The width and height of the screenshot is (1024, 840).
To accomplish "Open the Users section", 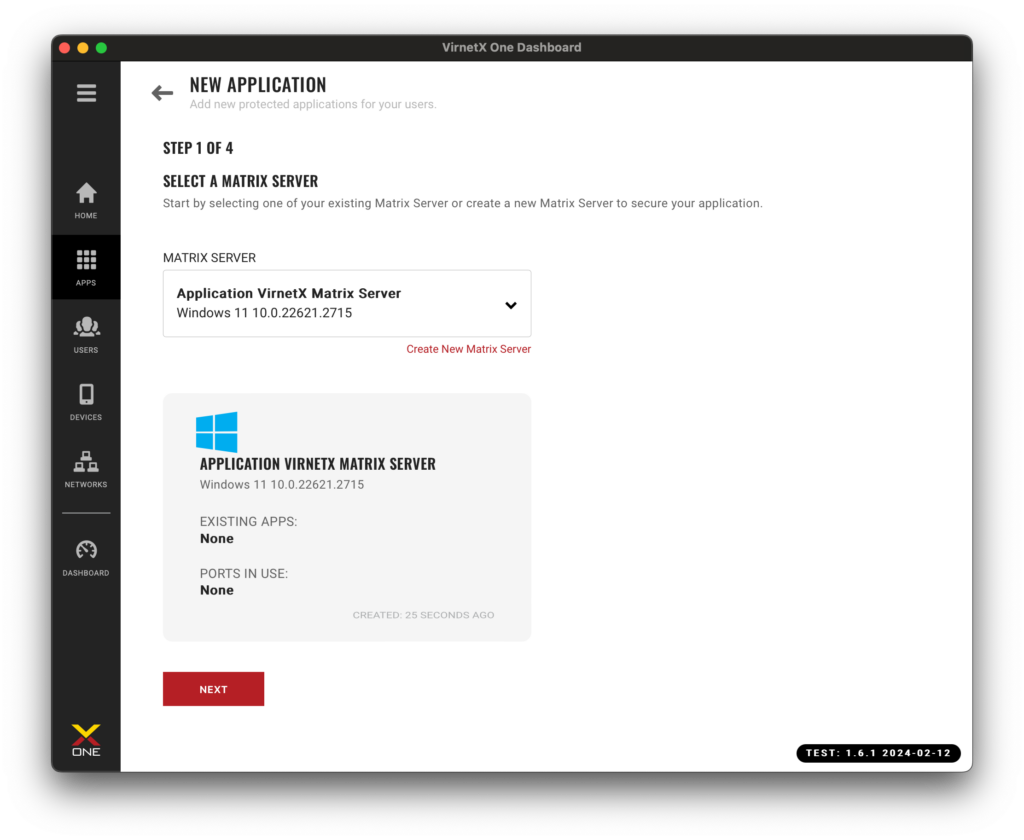I will (x=86, y=334).
